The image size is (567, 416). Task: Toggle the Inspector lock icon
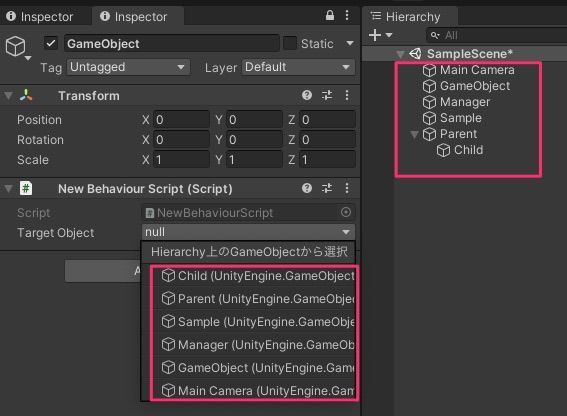[x=329, y=16]
